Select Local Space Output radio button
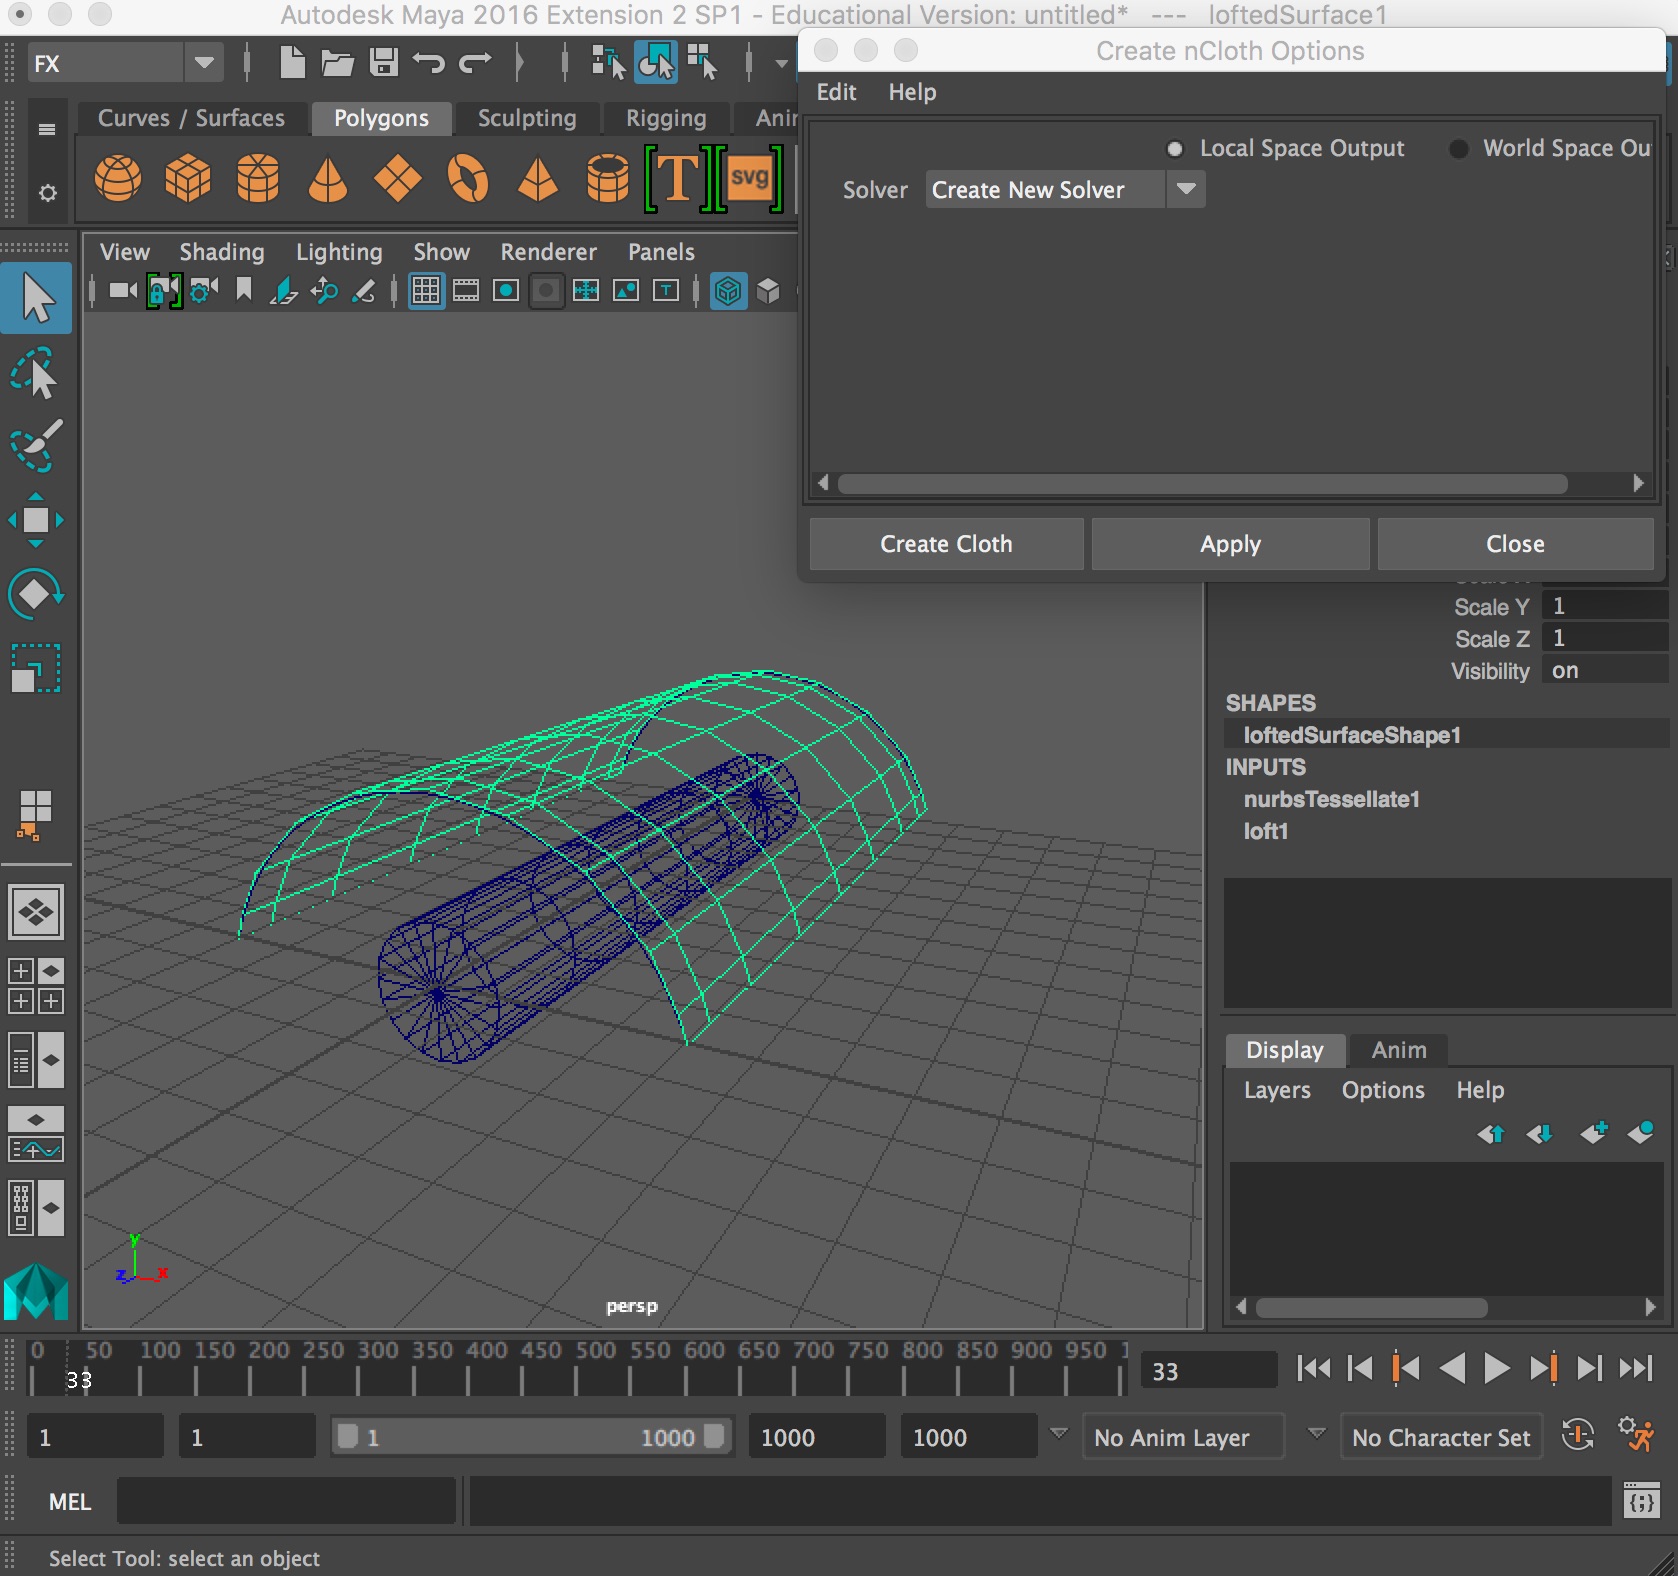 pyautogui.click(x=1176, y=149)
